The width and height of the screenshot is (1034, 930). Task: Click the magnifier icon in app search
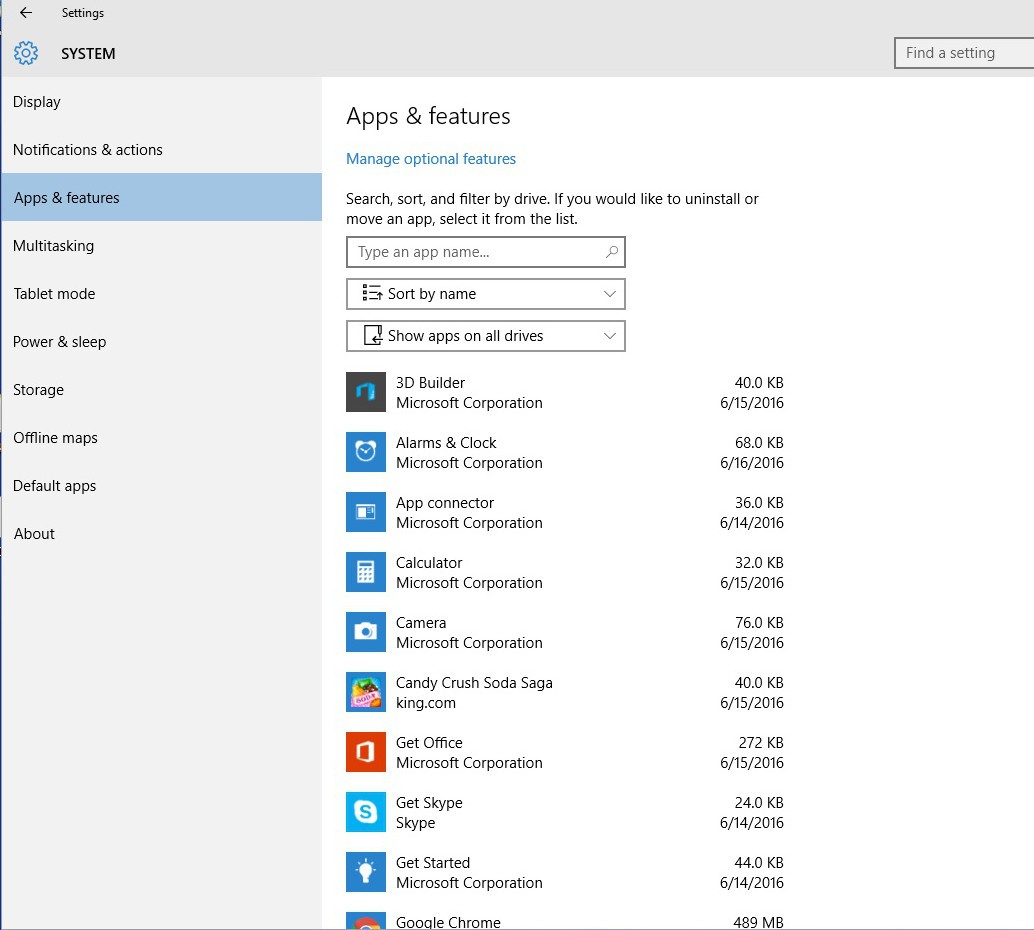(612, 252)
